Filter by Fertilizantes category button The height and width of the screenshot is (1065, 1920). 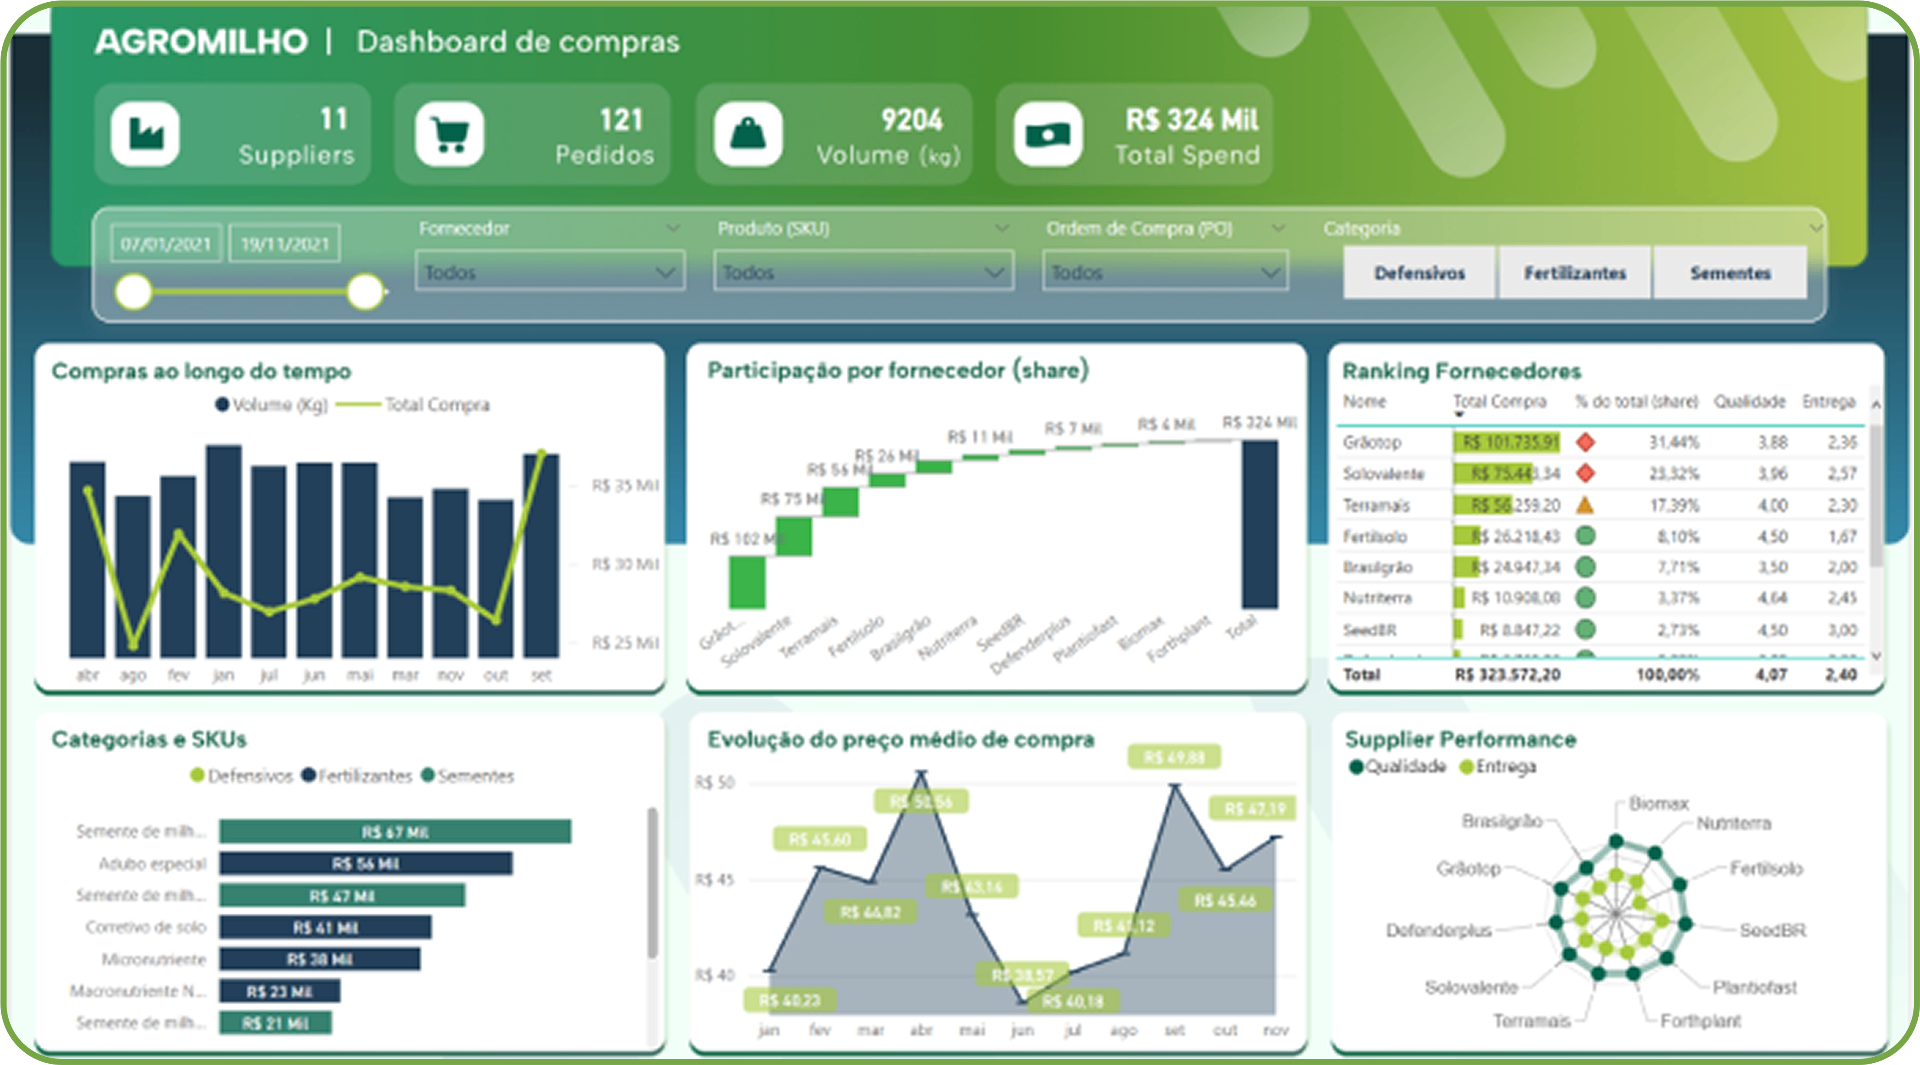[1575, 273]
